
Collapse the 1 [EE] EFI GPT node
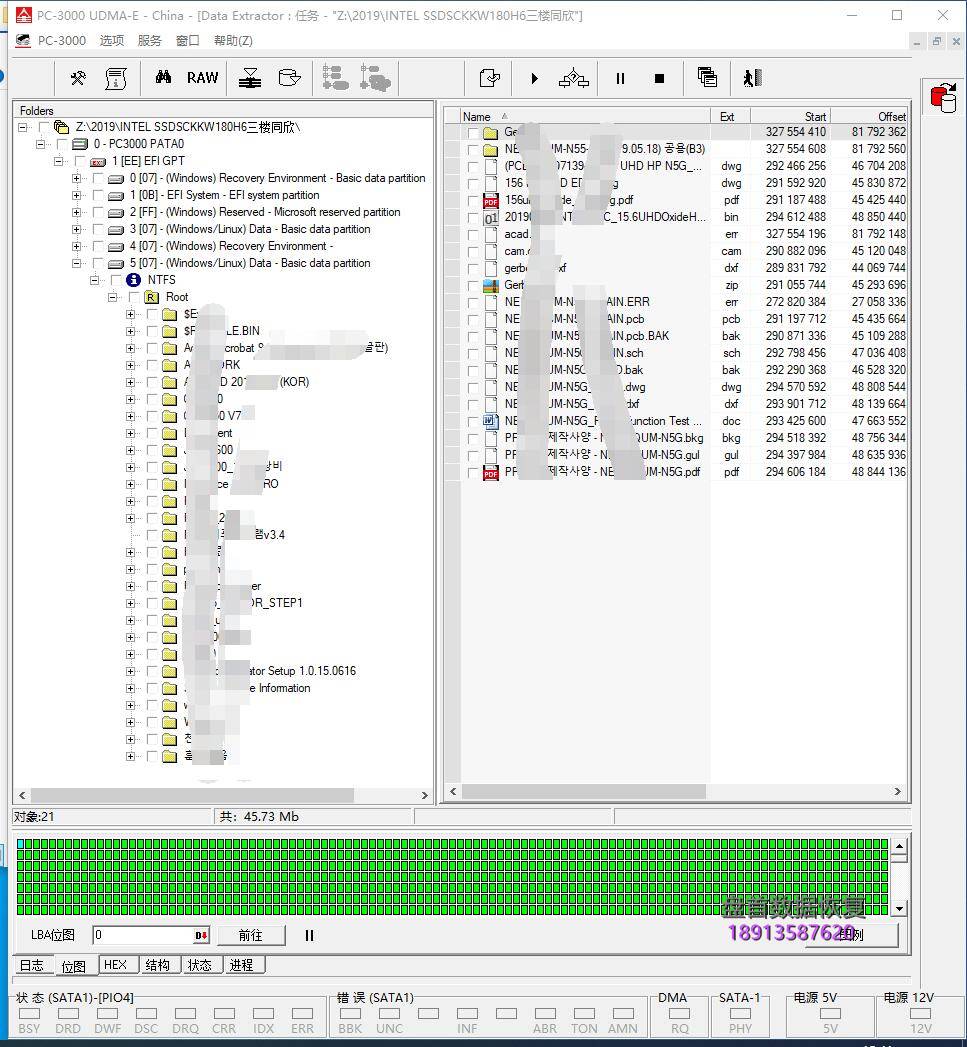click(x=58, y=161)
